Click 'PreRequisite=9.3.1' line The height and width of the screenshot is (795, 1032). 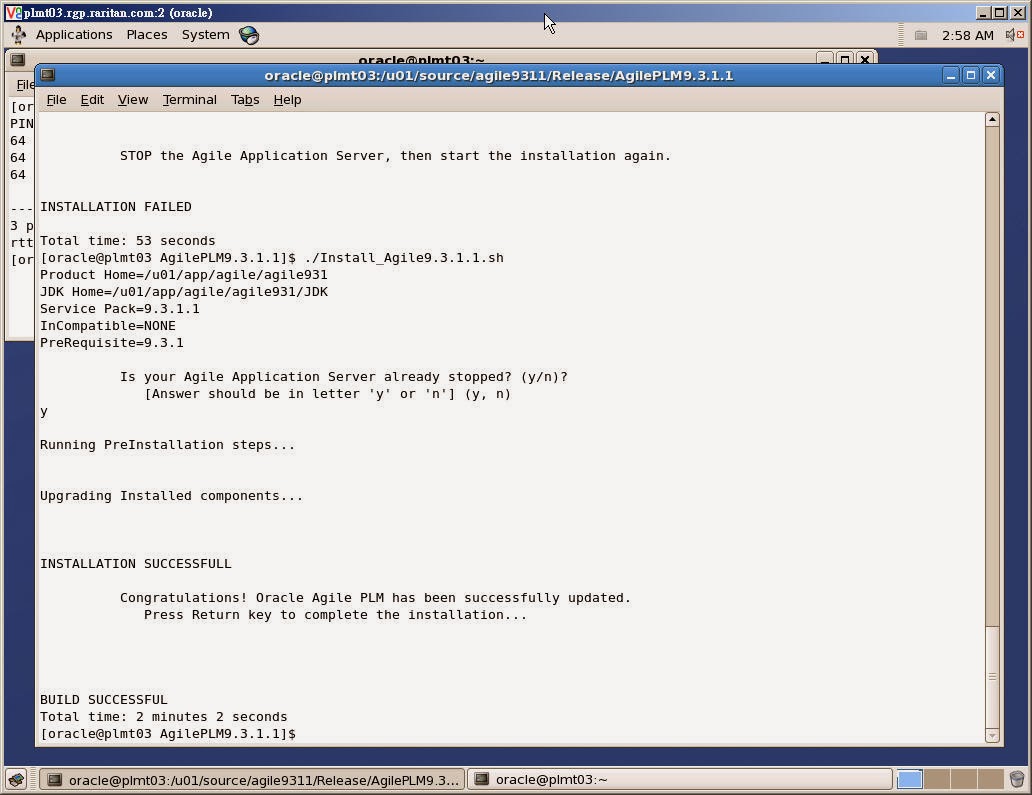112,343
